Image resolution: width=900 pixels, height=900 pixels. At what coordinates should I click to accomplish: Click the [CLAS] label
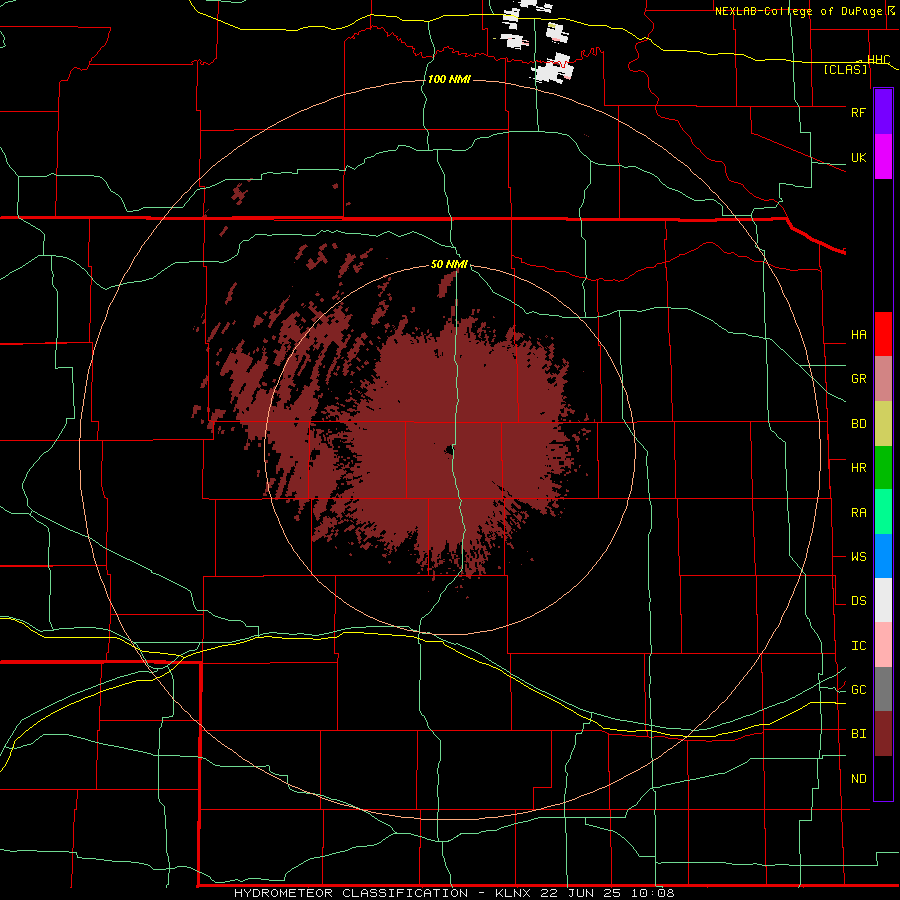tap(845, 69)
